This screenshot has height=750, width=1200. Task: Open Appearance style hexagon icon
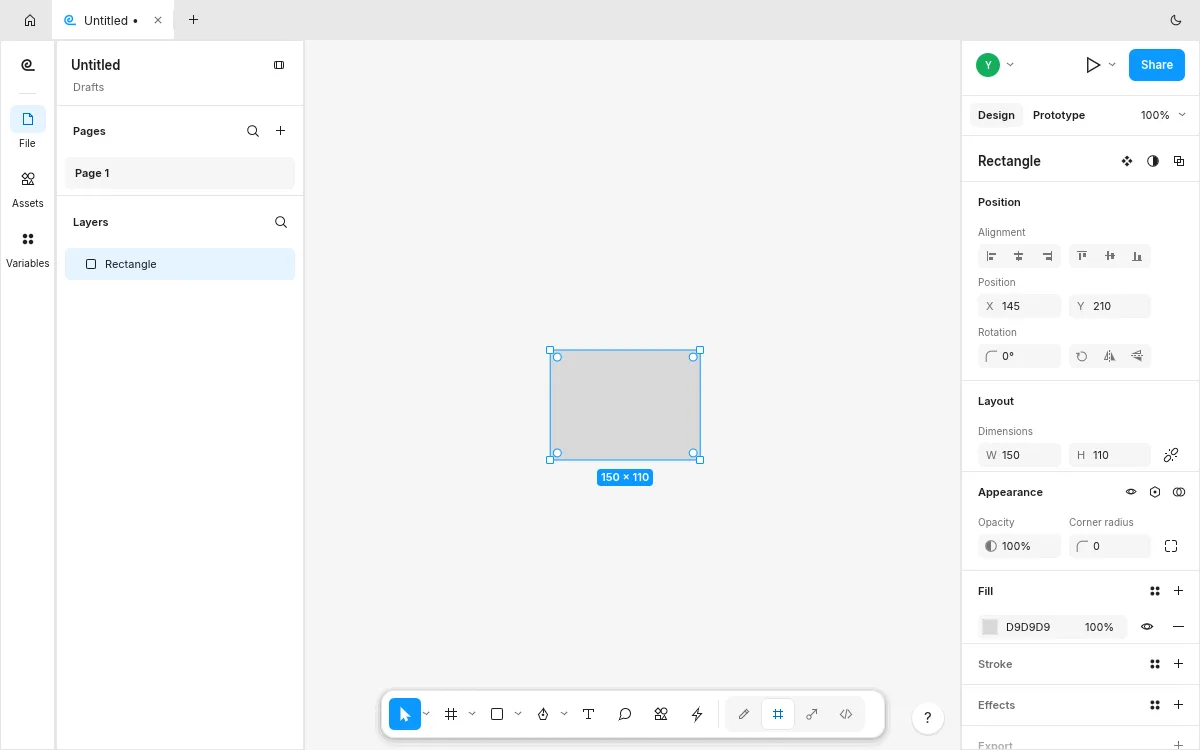[1155, 492]
